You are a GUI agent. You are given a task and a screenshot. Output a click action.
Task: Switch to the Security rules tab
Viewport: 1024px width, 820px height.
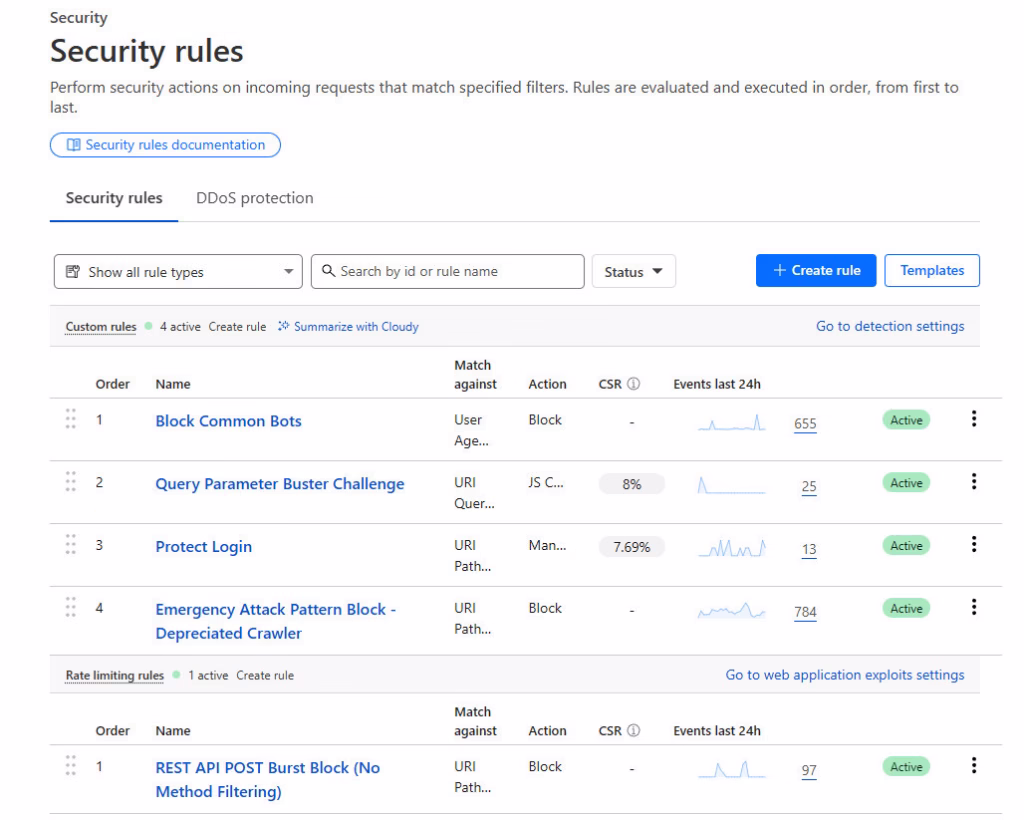click(x=114, y=198)
